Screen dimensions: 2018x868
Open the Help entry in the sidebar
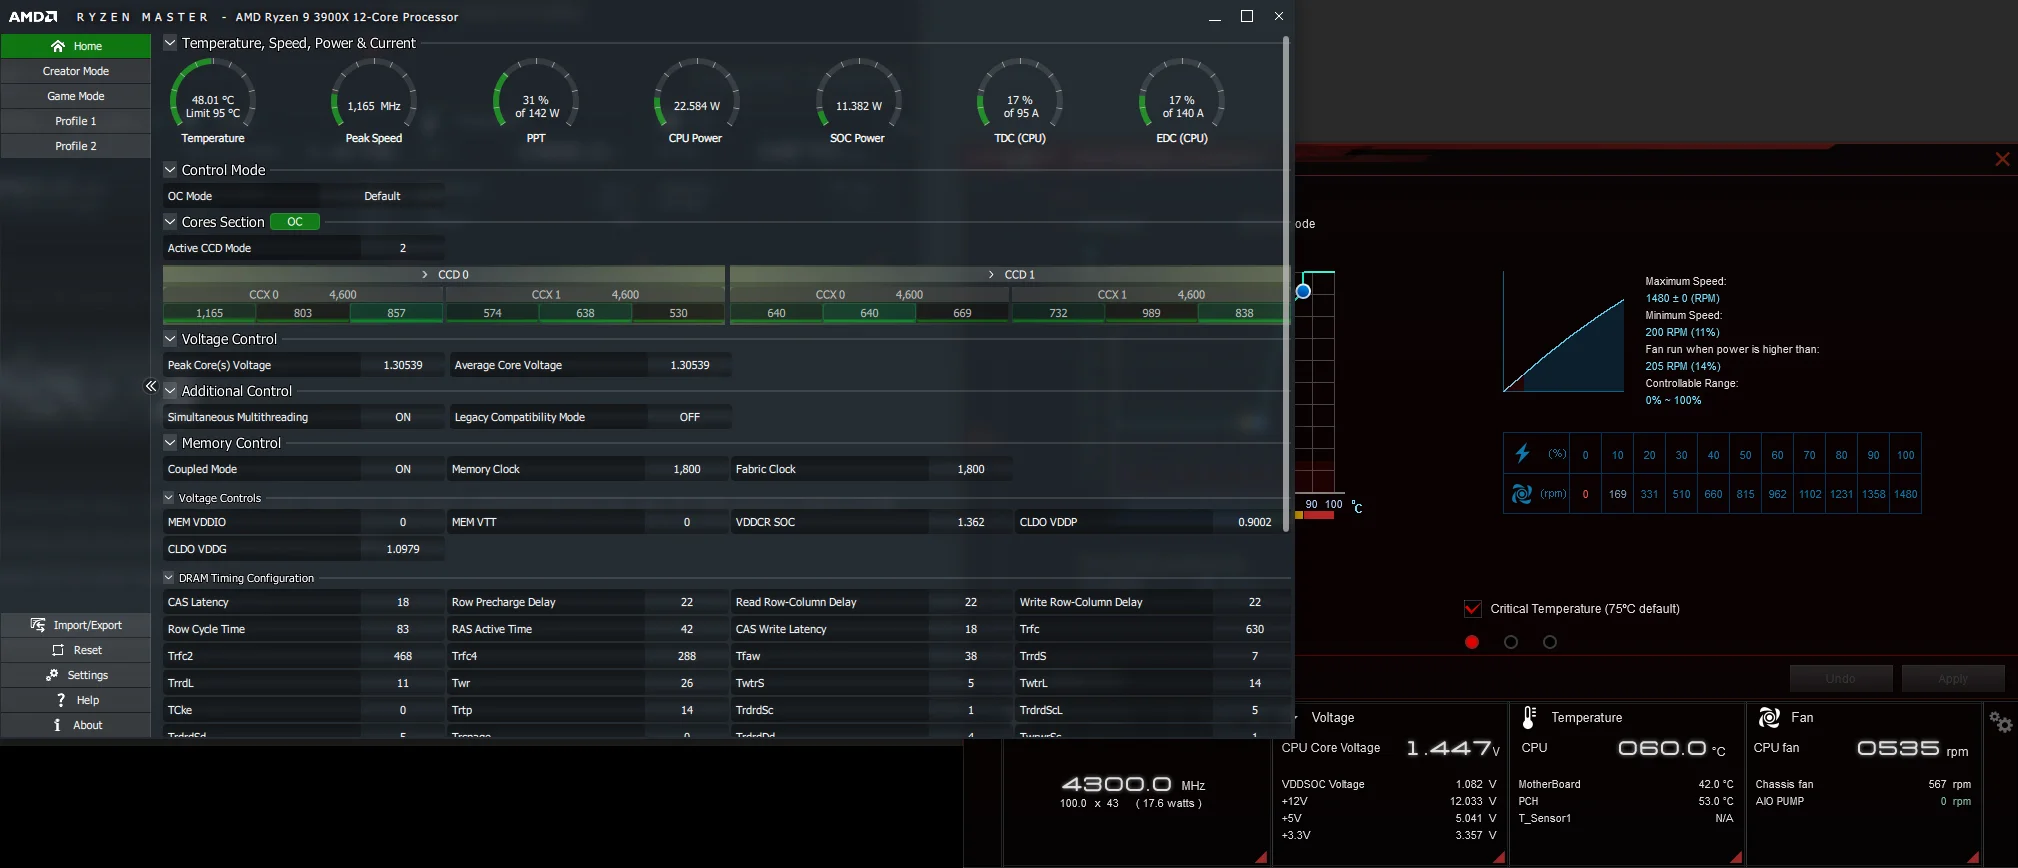click(76, 700)
